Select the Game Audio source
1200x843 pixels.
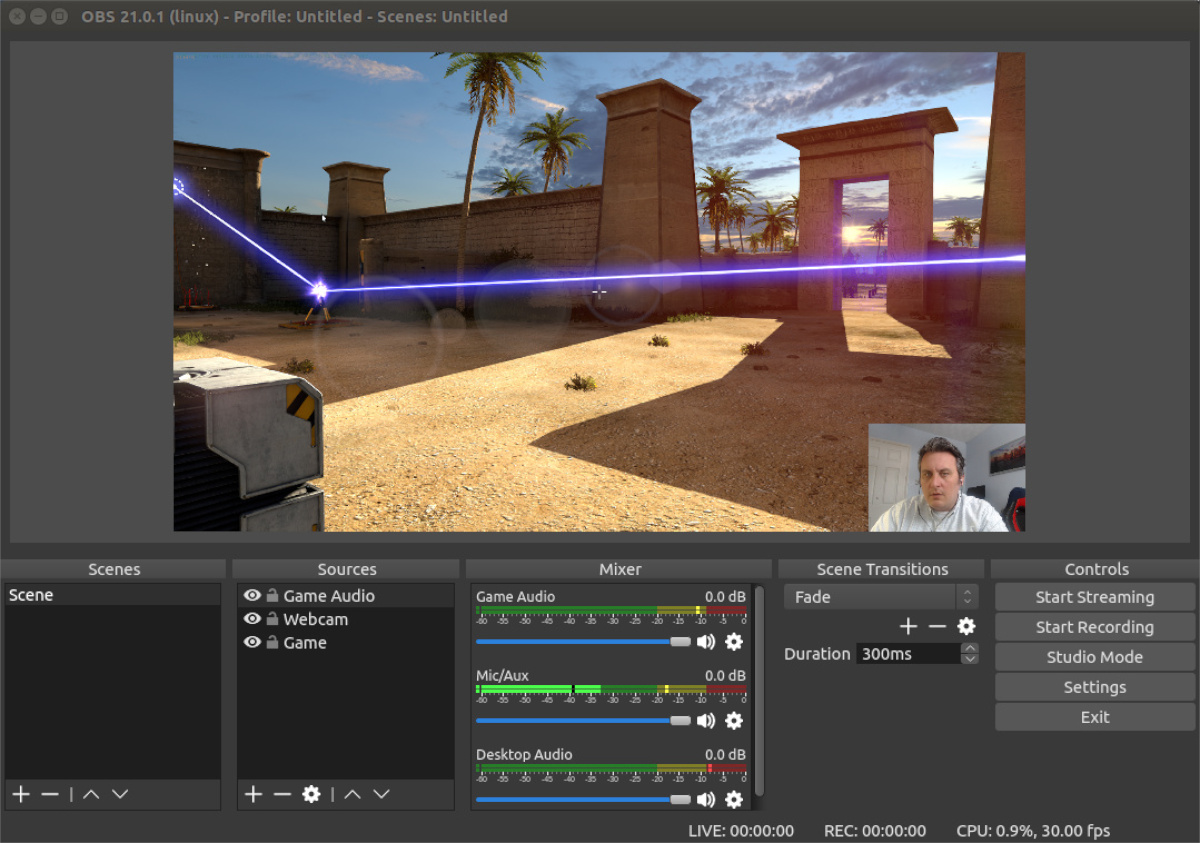(x=330, y=595)
